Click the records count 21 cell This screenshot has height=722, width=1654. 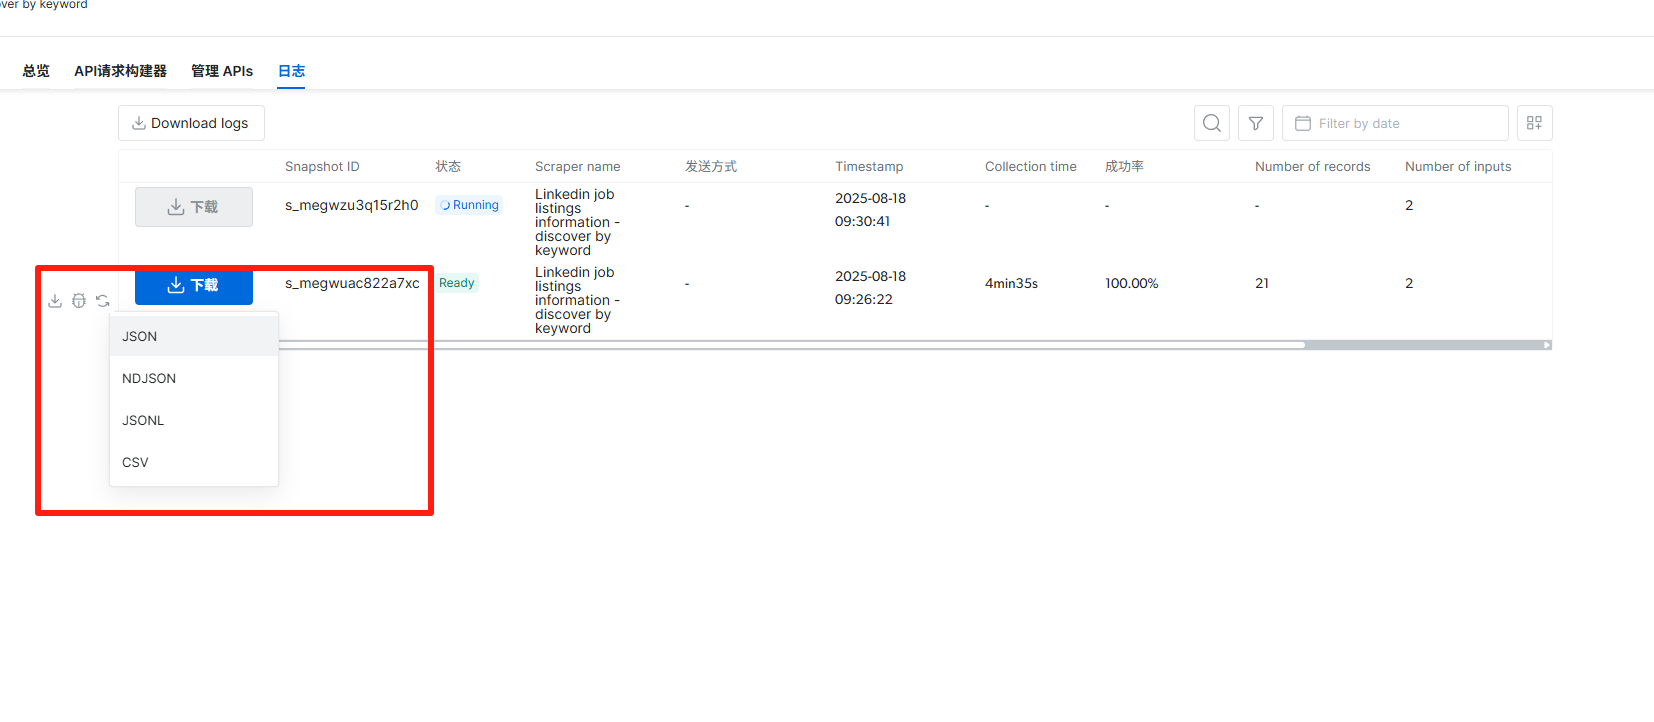click(x=1262, y=283)
